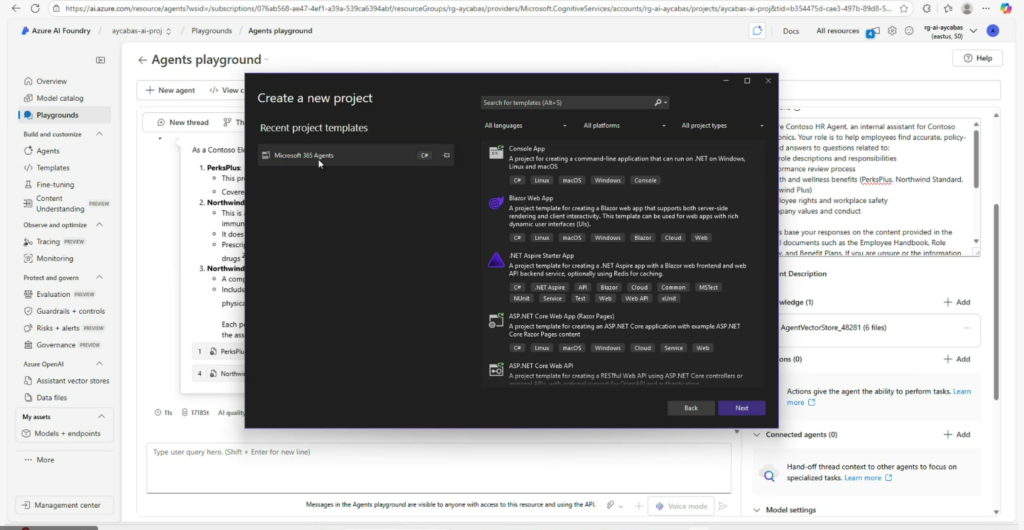The width and height of the screenshot is (1024, 530).
Task: Collapse Protect and govern section
Action: [99, 277]
